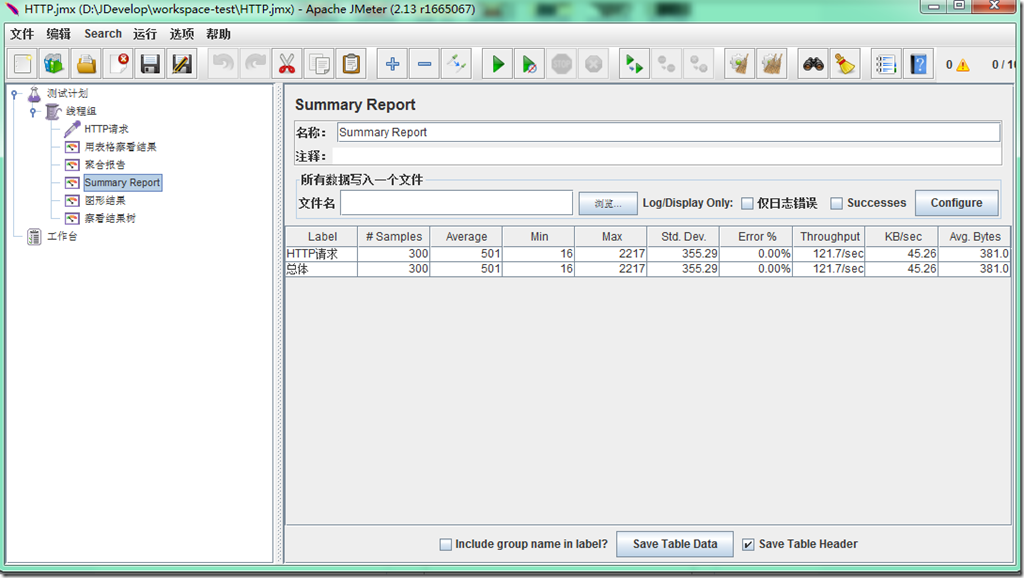
Task: Collapse the 线程组 tree node
Action: pos(33,112)
